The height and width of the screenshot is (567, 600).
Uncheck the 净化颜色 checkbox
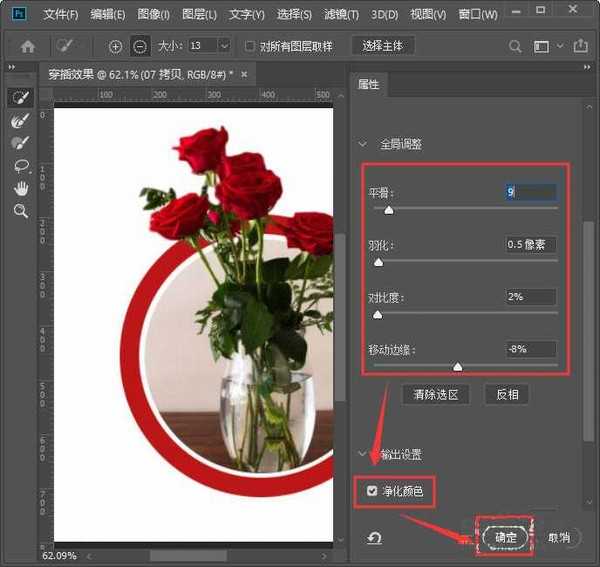point(373,491)
